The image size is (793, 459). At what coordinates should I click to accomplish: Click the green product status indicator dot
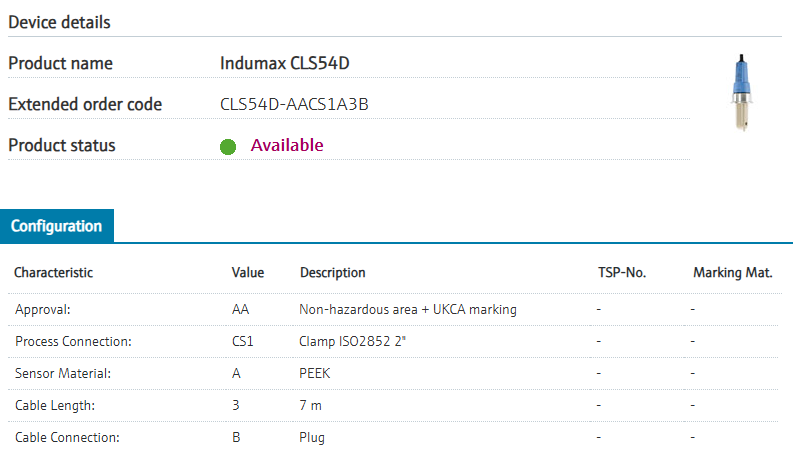pos(228,146)
